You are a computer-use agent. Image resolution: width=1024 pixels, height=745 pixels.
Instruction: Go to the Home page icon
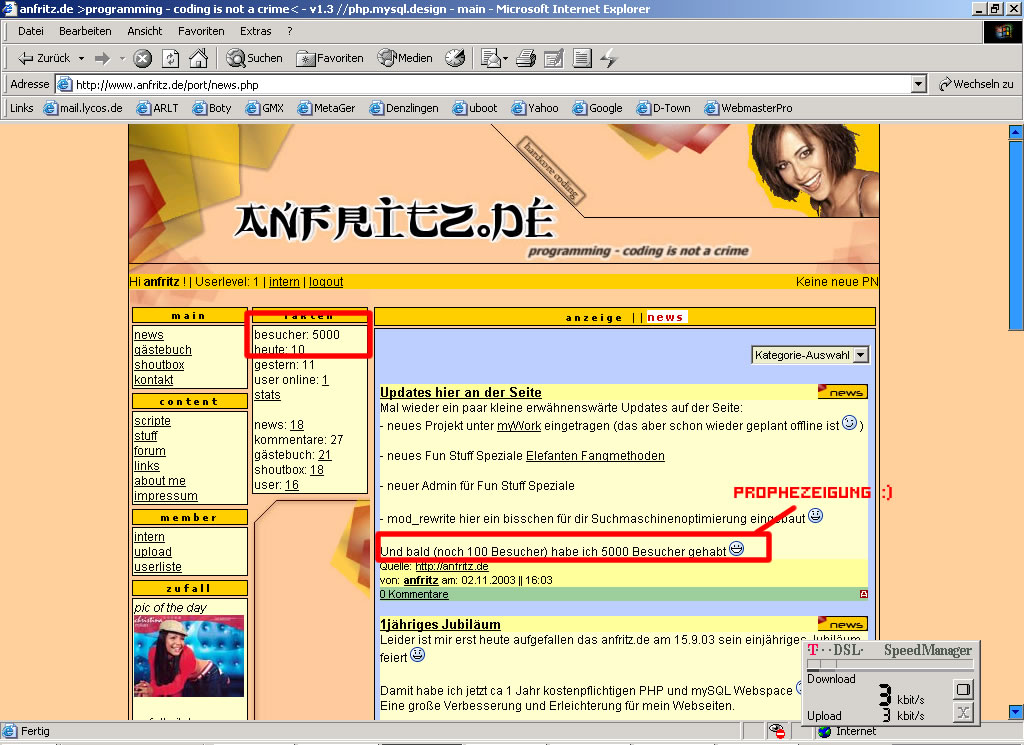pyautogui.click(x=199, y=59)
